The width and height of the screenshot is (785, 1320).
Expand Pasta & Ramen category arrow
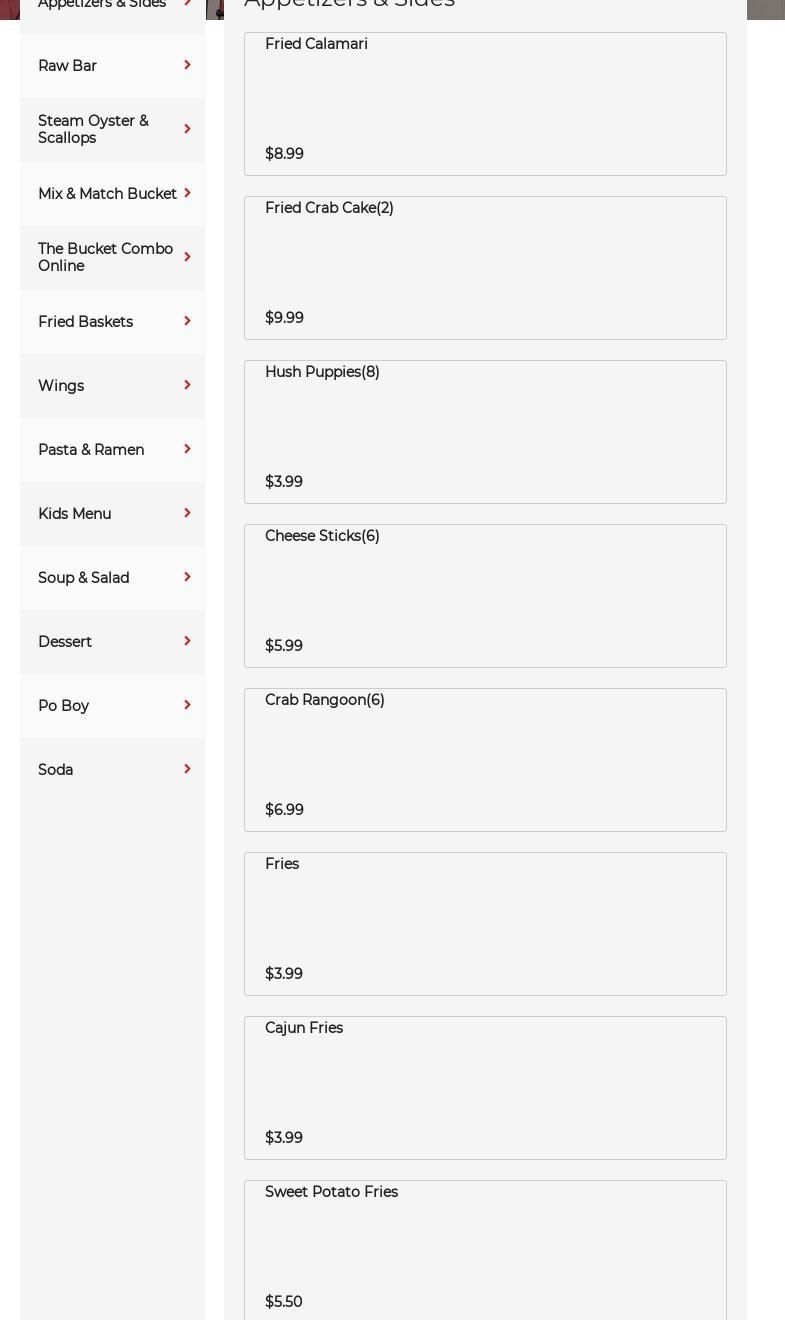(187, 450)
